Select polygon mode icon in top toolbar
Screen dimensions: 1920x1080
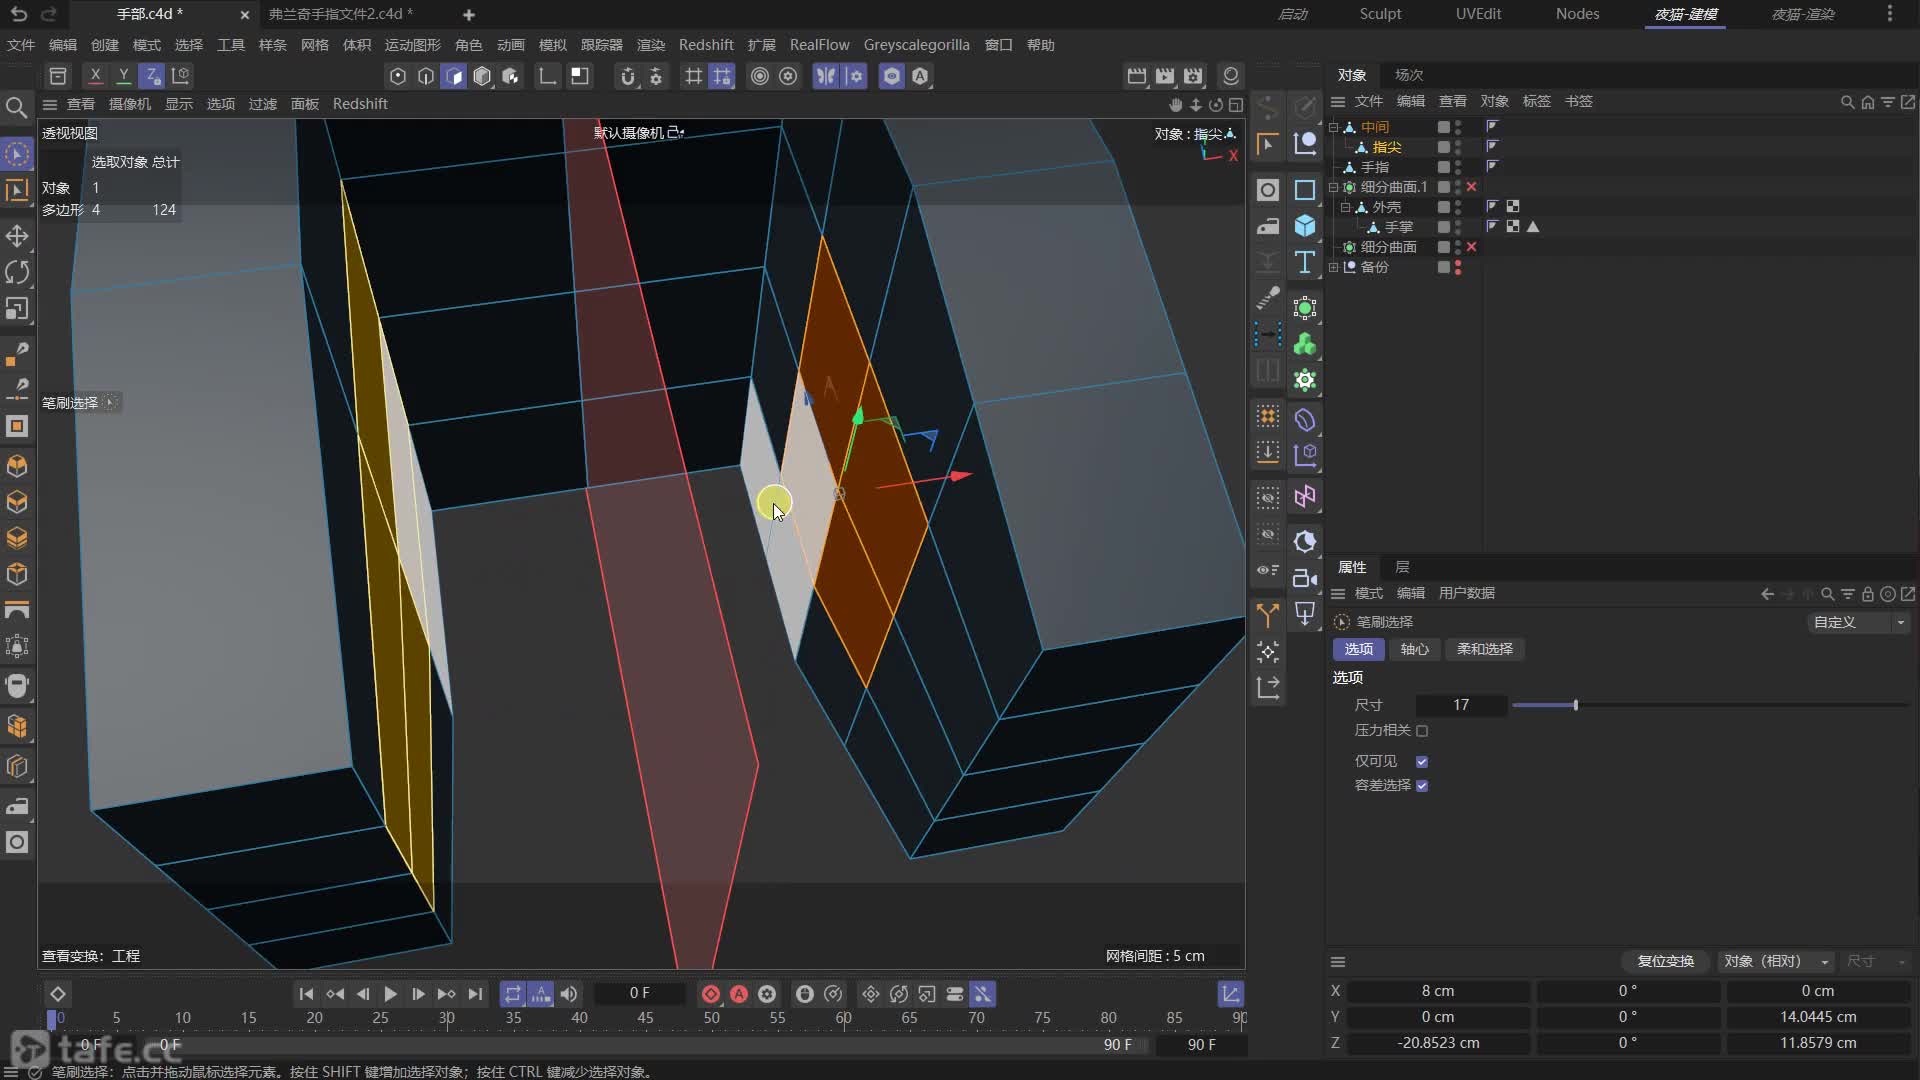454,76
